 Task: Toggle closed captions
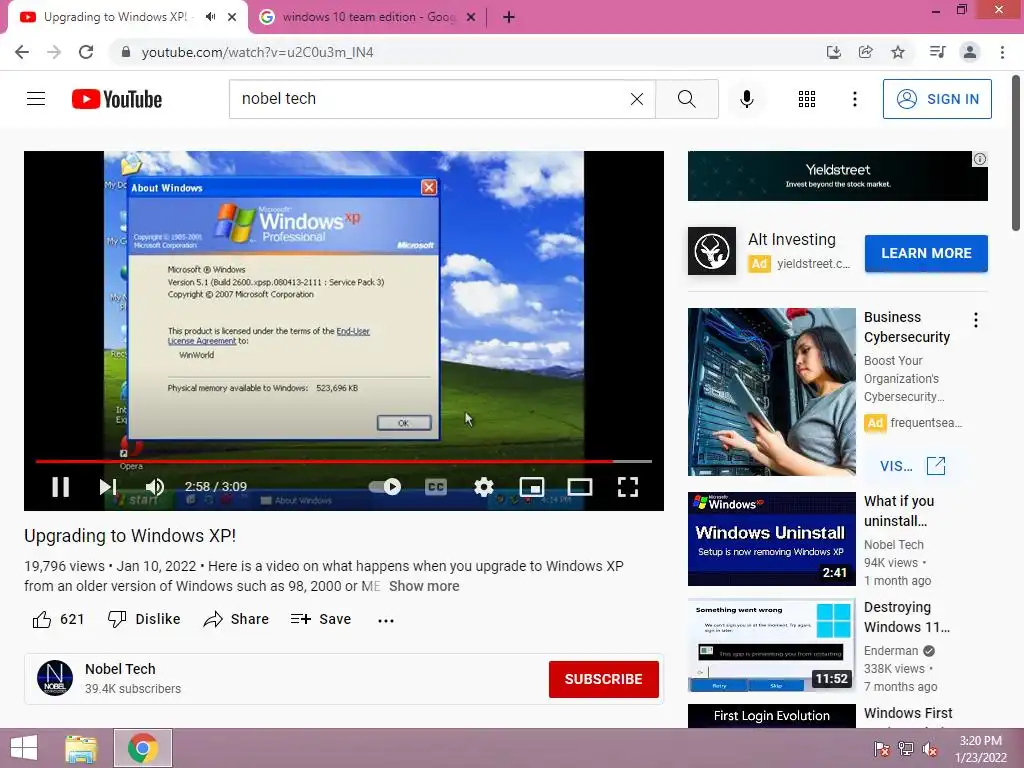click(436, 487)
